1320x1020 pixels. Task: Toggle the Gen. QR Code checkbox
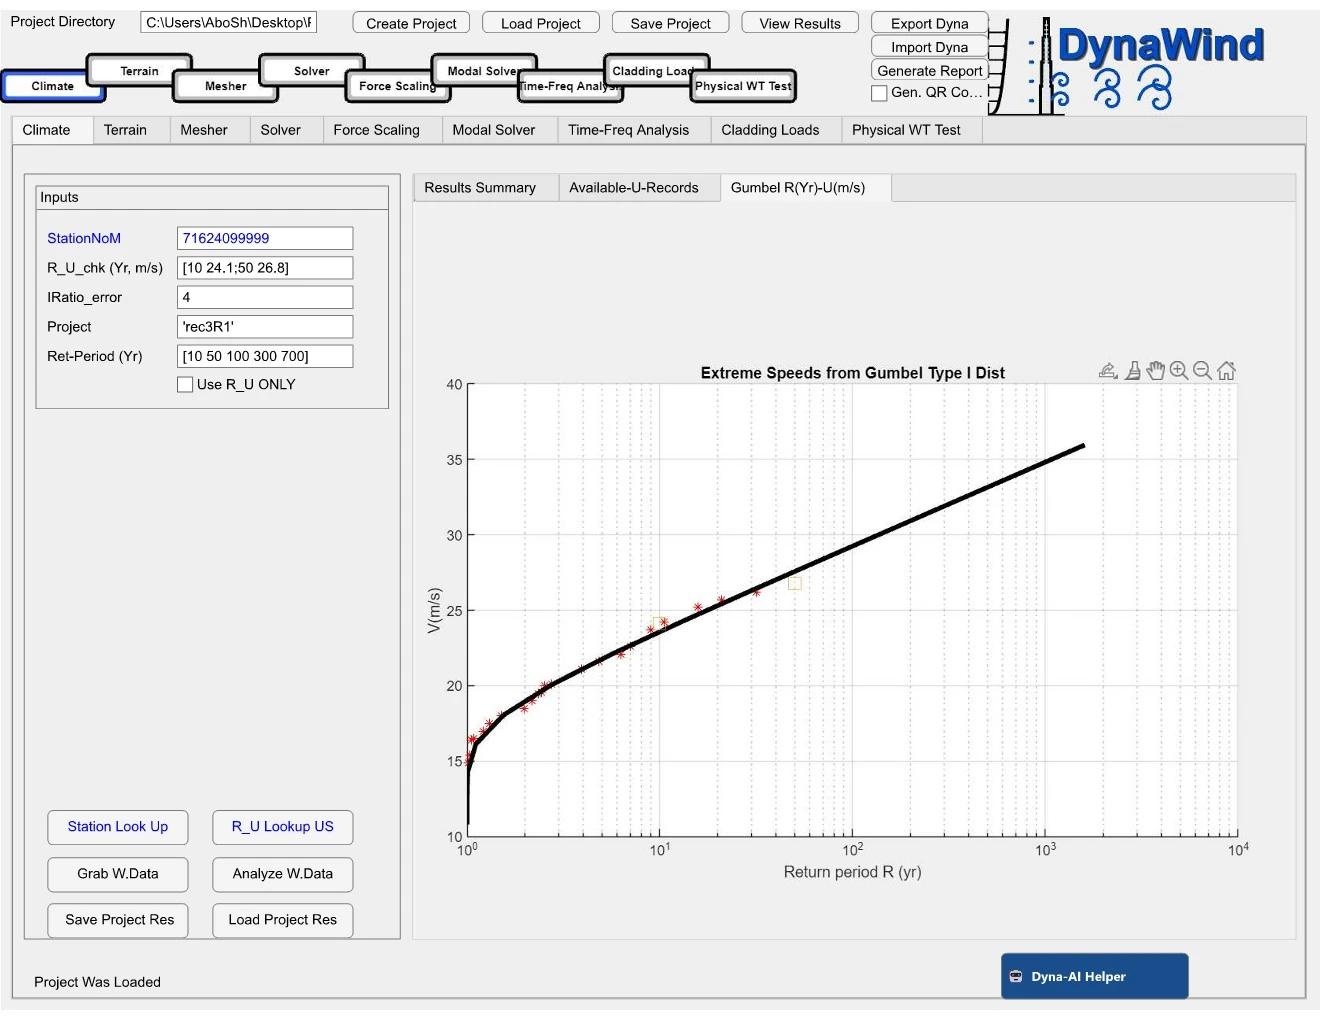click(880, 93)
